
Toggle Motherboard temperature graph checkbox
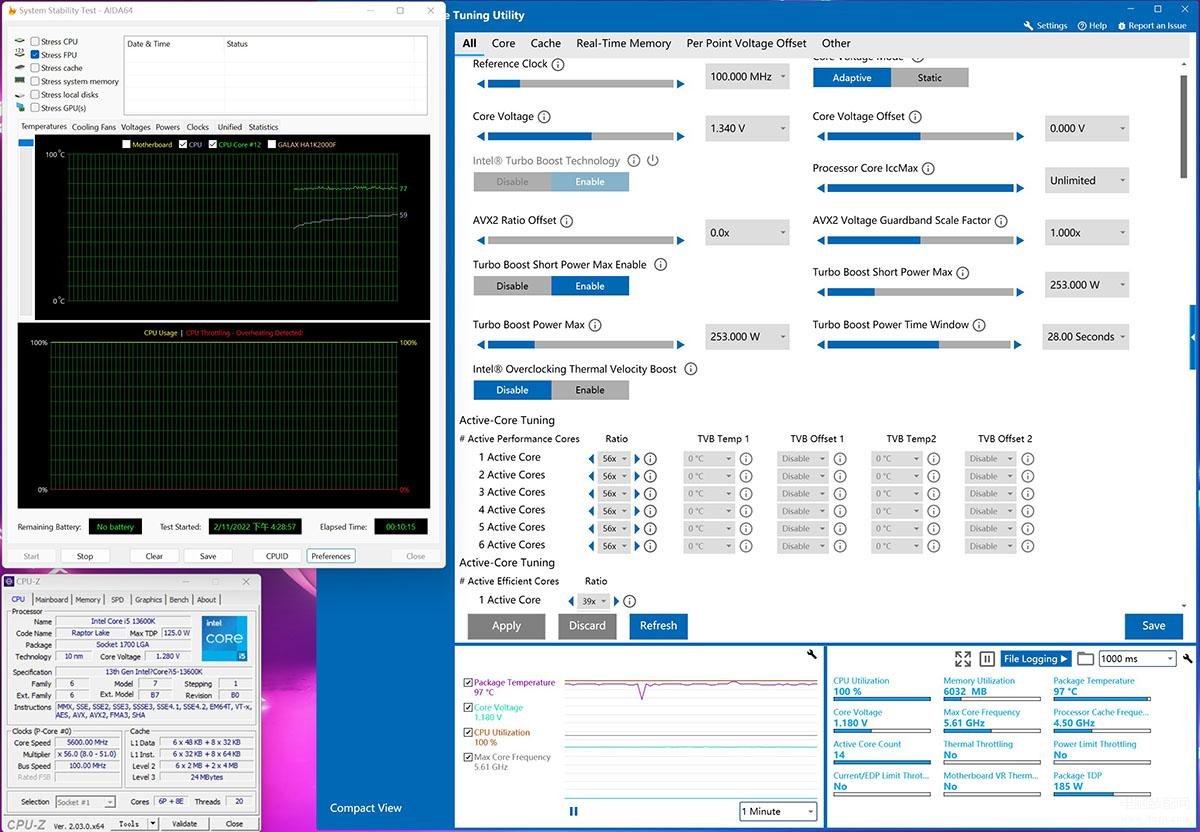tap(126, 145)
